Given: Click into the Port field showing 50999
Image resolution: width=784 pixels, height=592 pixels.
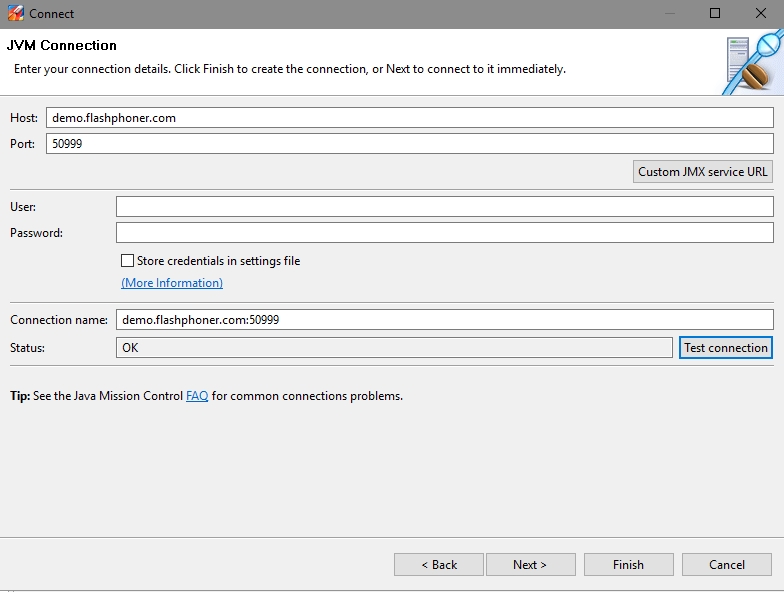Looking at the screenshot, I should (x=409, y=144).
